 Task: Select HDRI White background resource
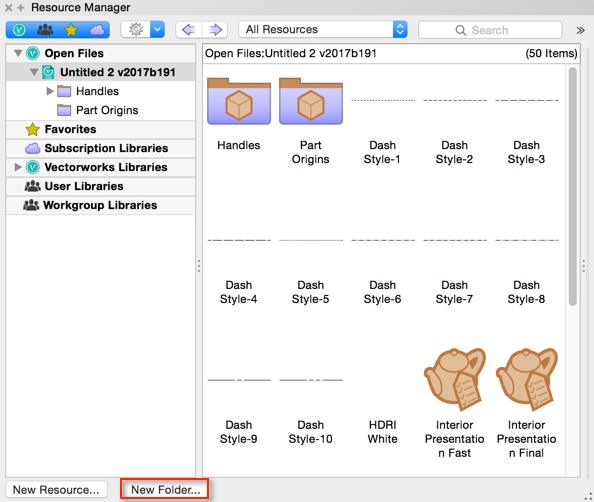point(383,432)
